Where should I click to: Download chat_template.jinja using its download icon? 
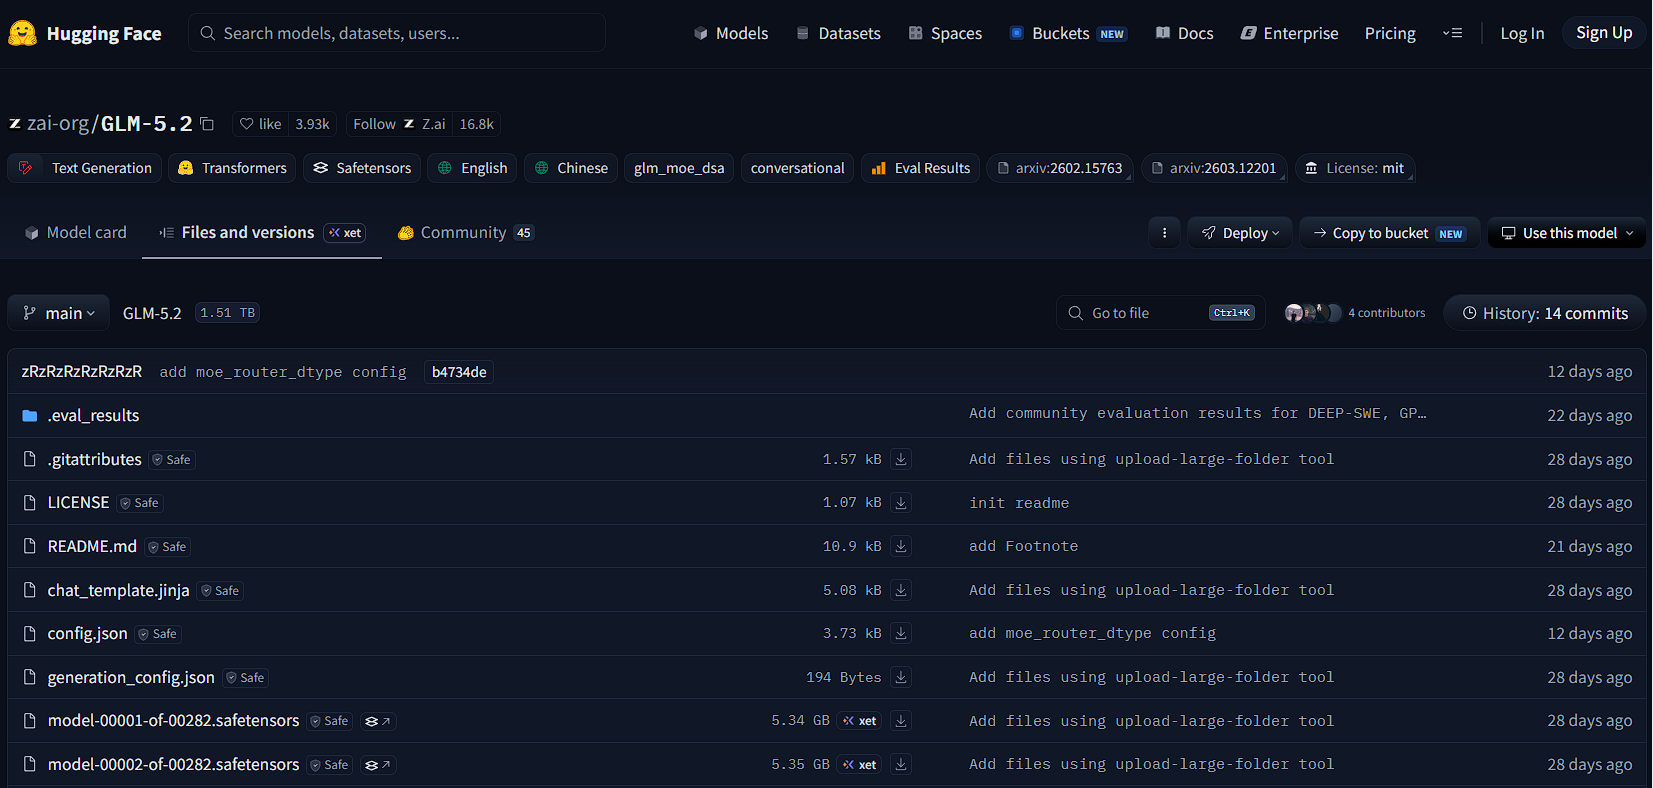coord(901,590)
